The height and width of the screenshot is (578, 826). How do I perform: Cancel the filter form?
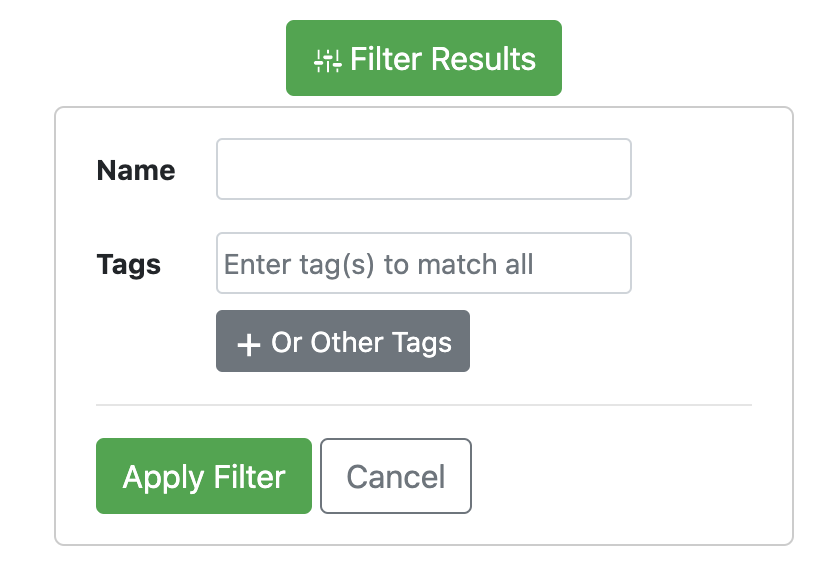(396, 476)
